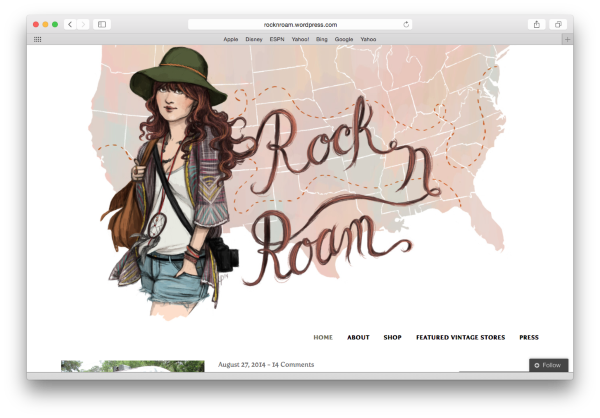This screenshot has width=600, height=418.
Task: Click the Safari back arrow button
Action: click(70, 24)
